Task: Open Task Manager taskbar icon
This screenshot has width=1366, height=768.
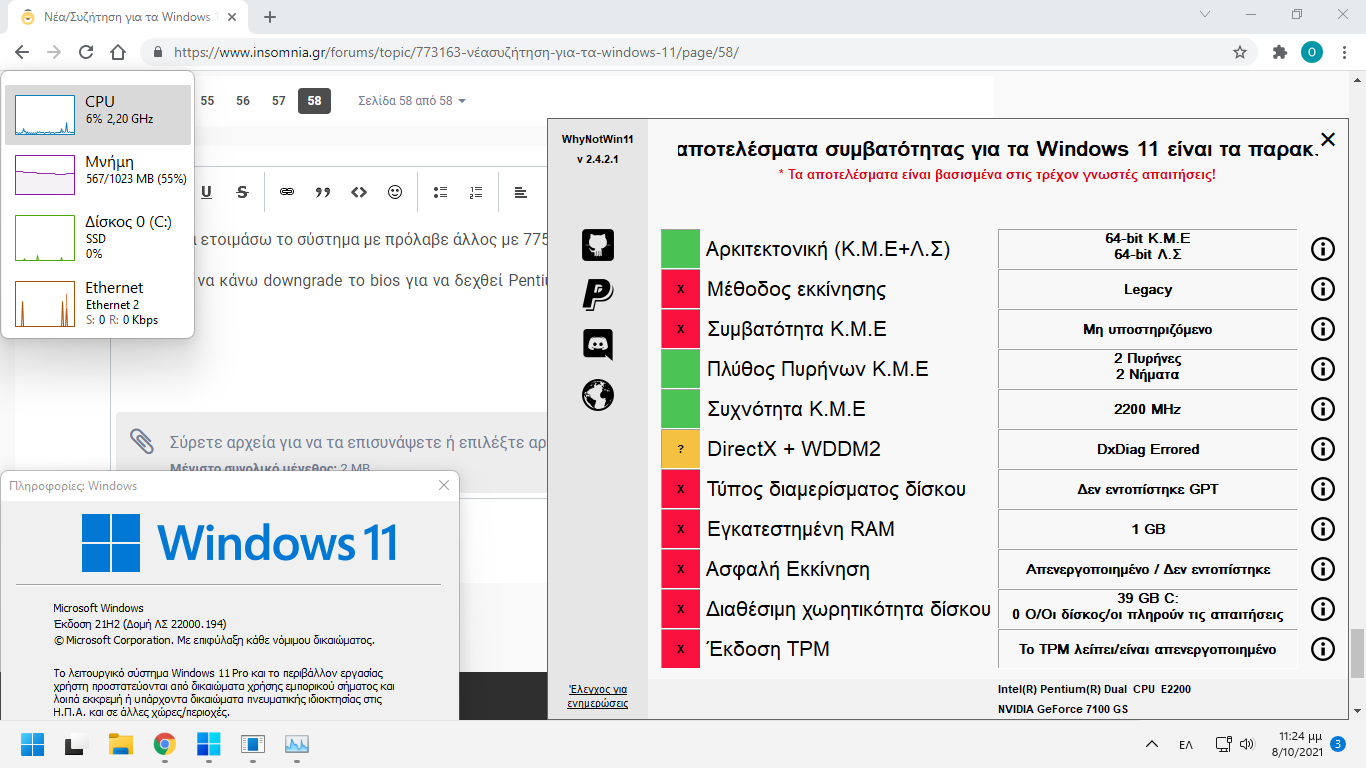Action: (297, 744)
